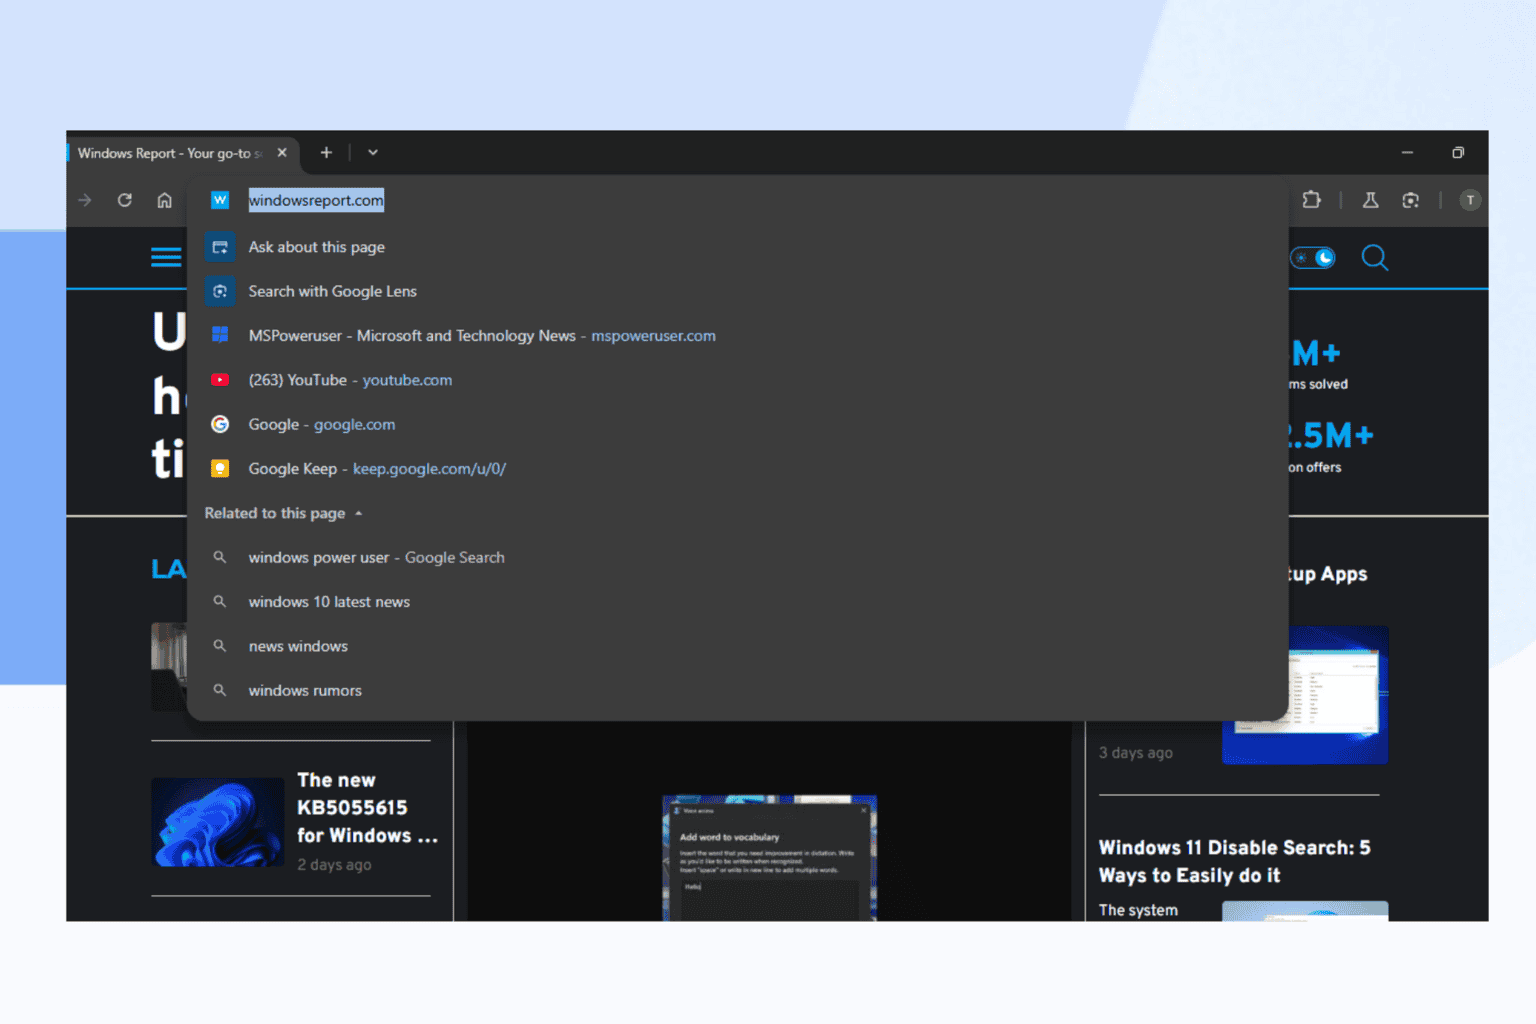The width and height of the screenshot is (1536, 1024).
Task: Go forward with the browser arrow
Action: click(85, 200)
